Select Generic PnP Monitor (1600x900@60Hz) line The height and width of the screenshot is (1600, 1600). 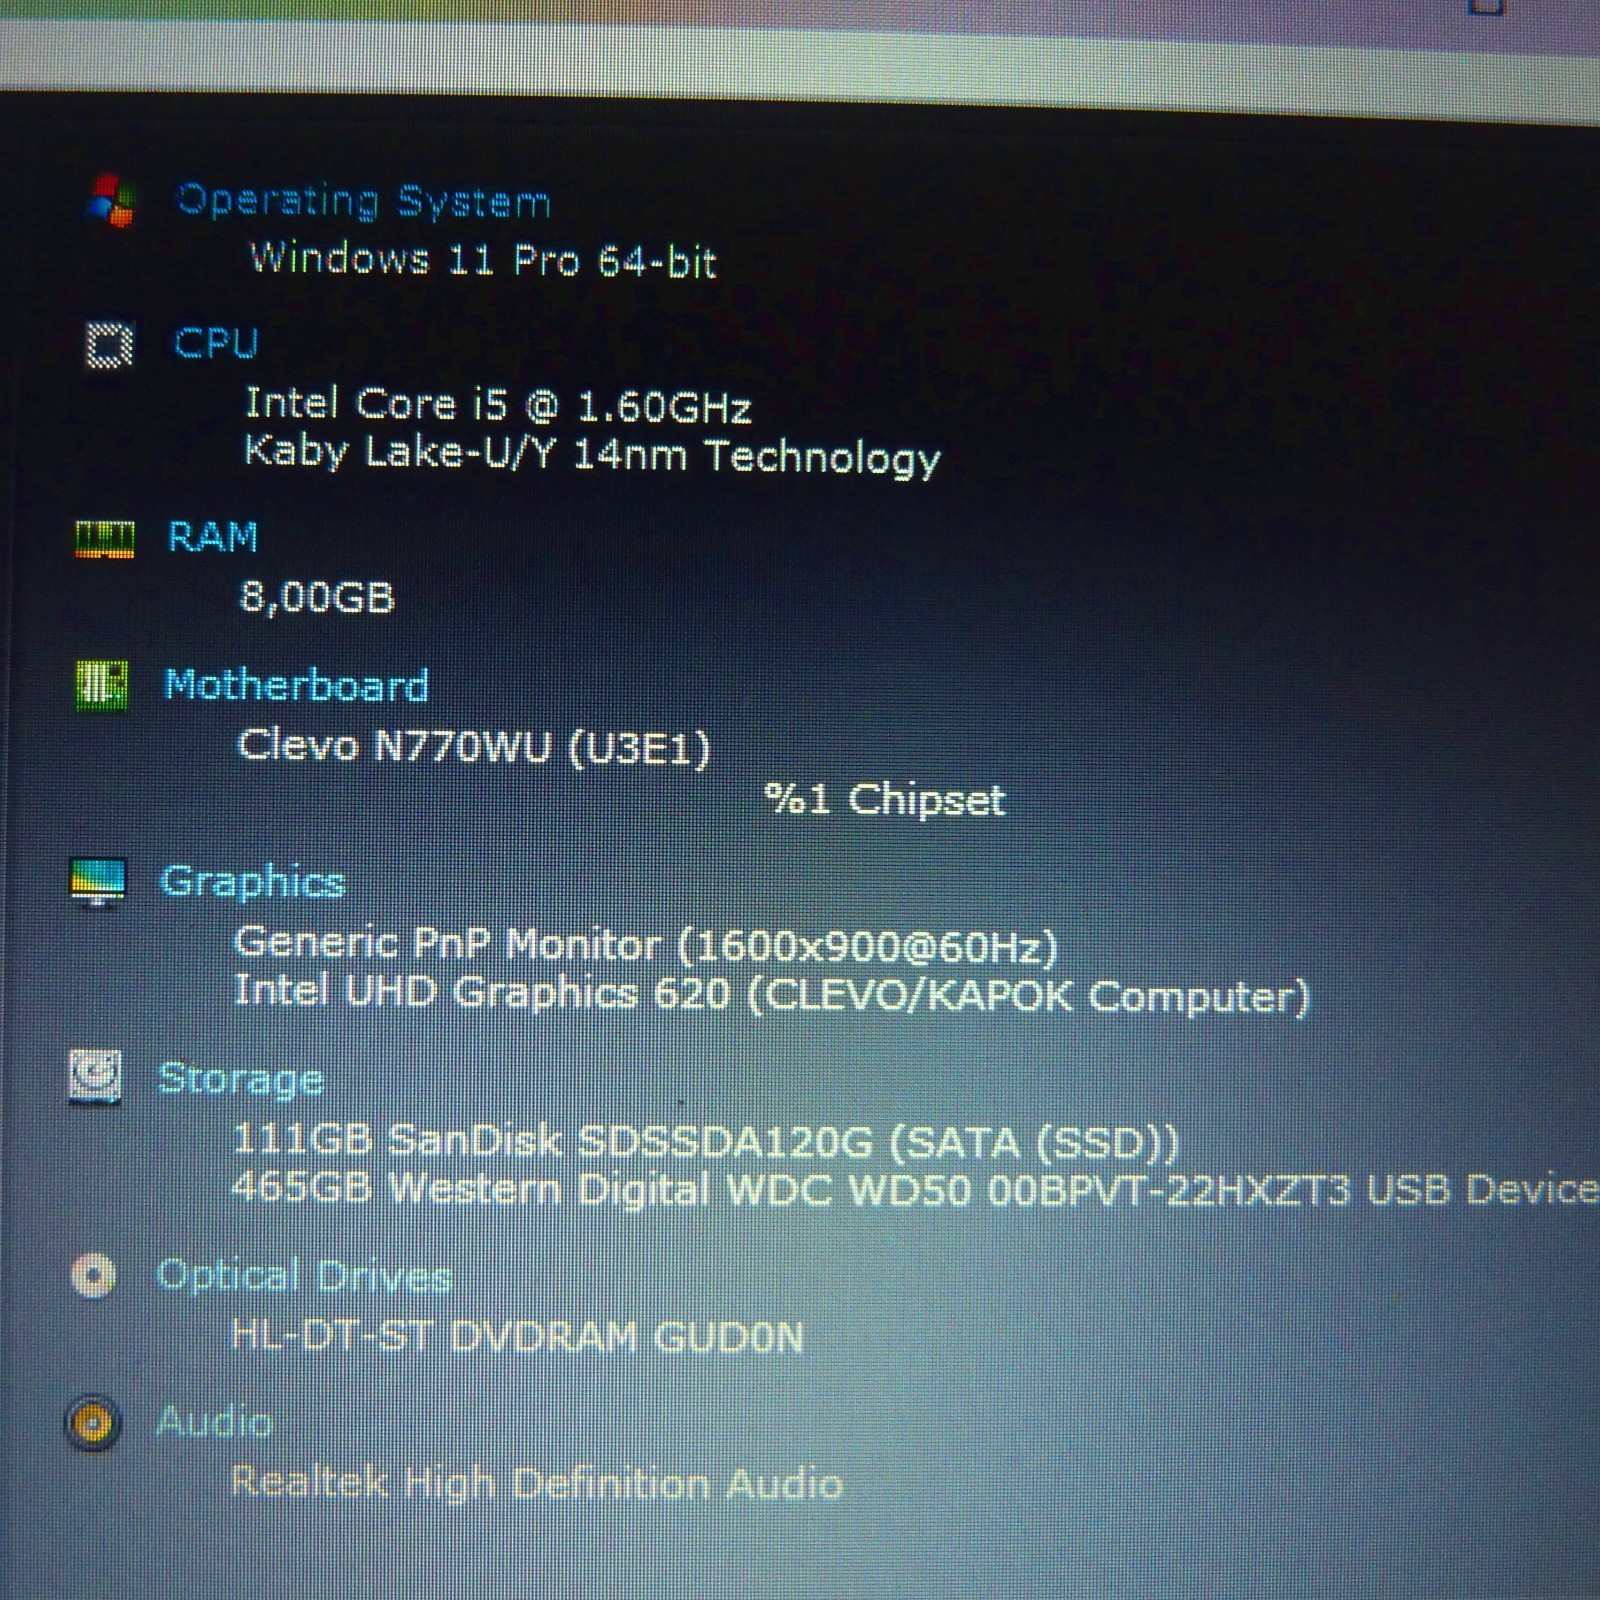point(645,945)
